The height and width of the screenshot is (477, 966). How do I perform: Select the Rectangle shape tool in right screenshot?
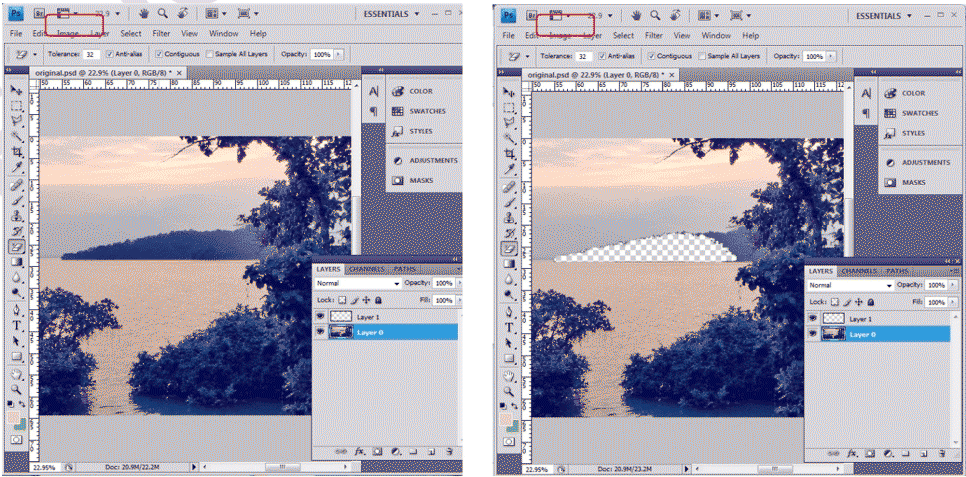[x=509, y=359]
